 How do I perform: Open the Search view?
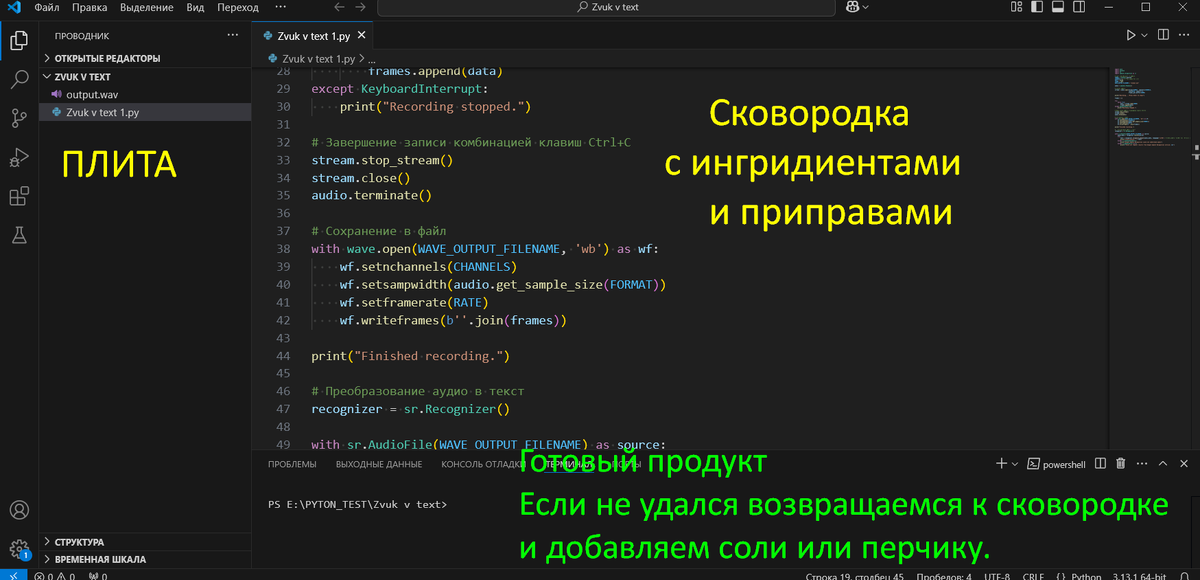pyautogui.click(x=19, y=79)
